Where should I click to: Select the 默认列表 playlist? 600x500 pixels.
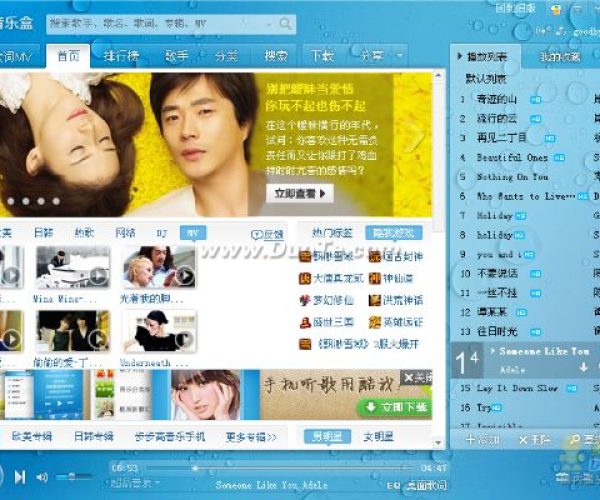[x=486, y=79]
